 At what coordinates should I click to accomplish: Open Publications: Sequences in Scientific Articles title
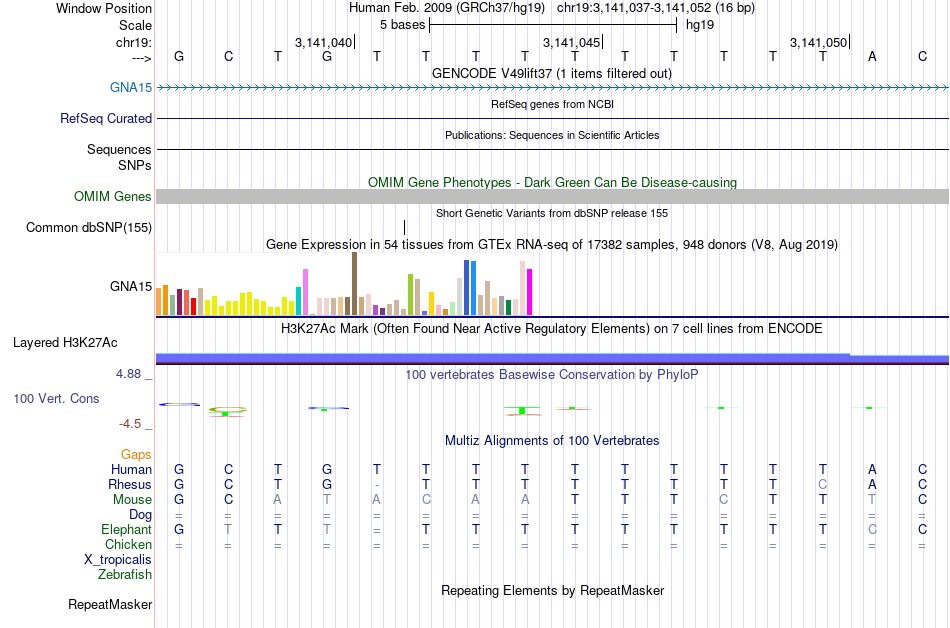point(552,135)
